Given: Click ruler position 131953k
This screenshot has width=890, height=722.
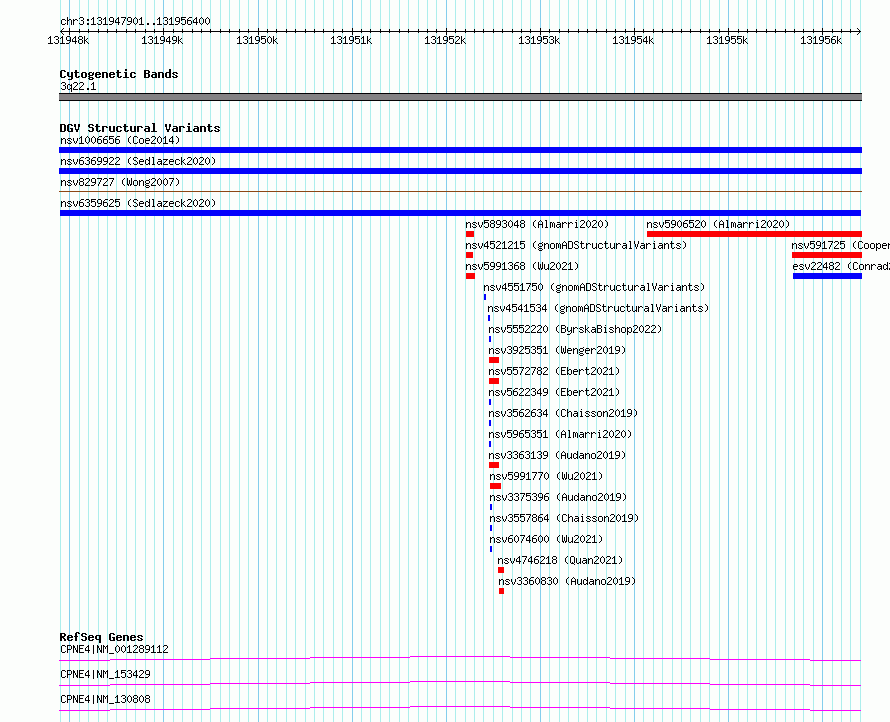Looking at the screenshot, I should coord(539,40).
